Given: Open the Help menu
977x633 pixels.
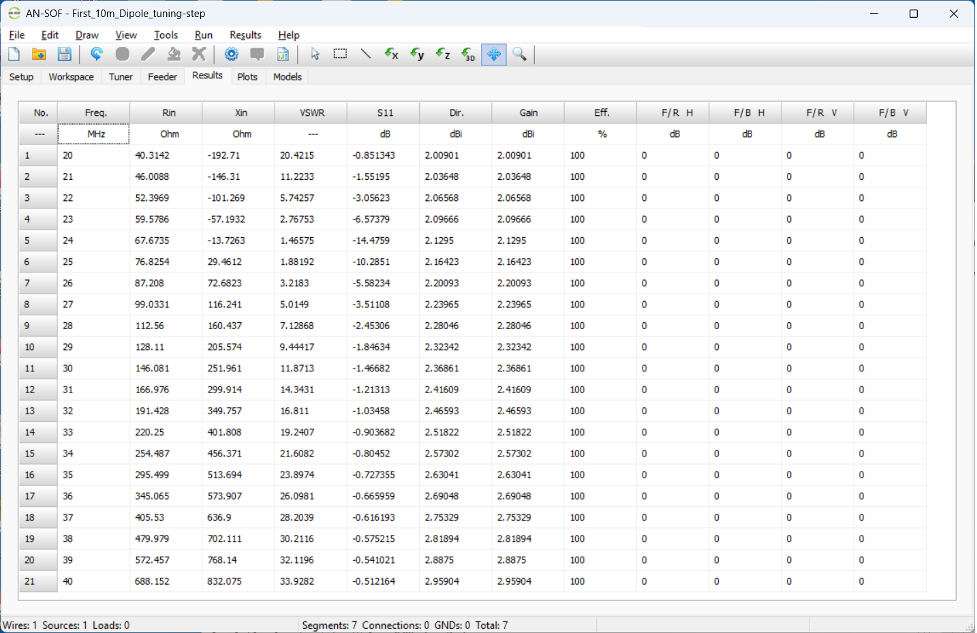Looking at the screenshot, I should click(x=288, y=35).
